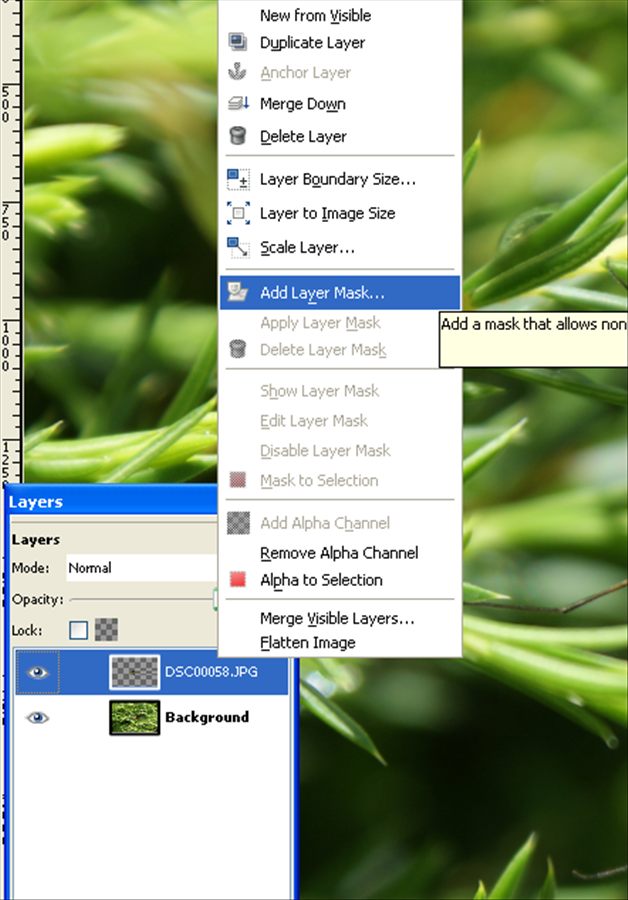Click the greyed Disable Layer Mask entry
628x900 pixels.
click(x=325, y=451)
